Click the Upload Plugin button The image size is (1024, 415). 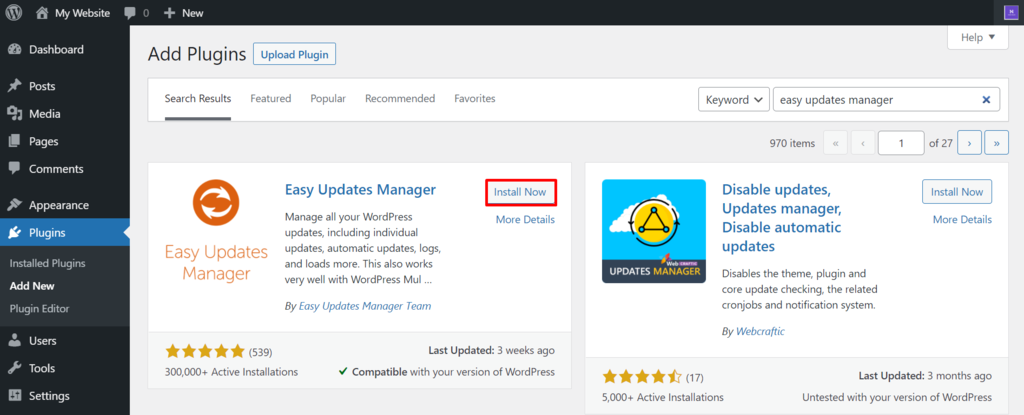point(294,55)
